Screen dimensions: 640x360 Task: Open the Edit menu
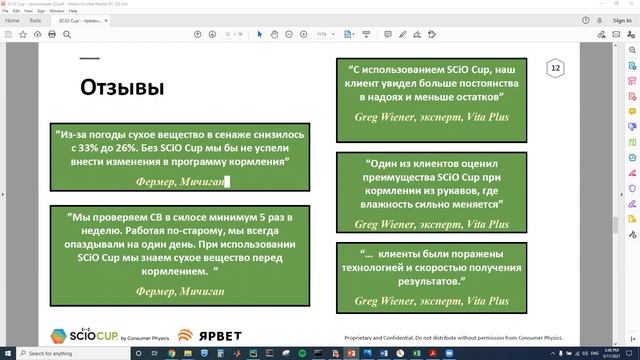click(16, 11)
